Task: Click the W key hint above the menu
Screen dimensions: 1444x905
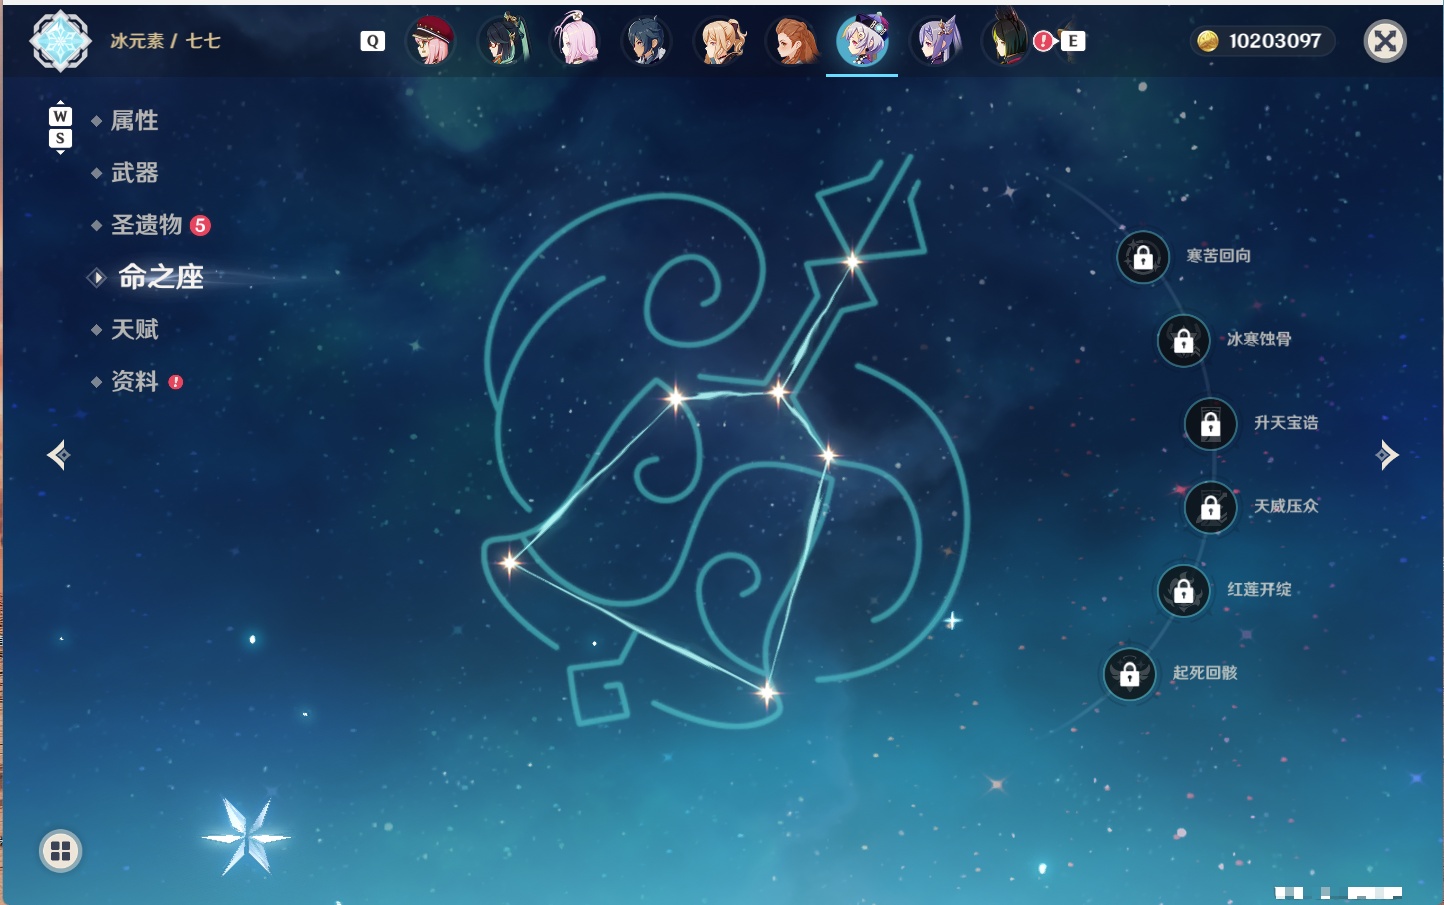Action: click(60, 116)
